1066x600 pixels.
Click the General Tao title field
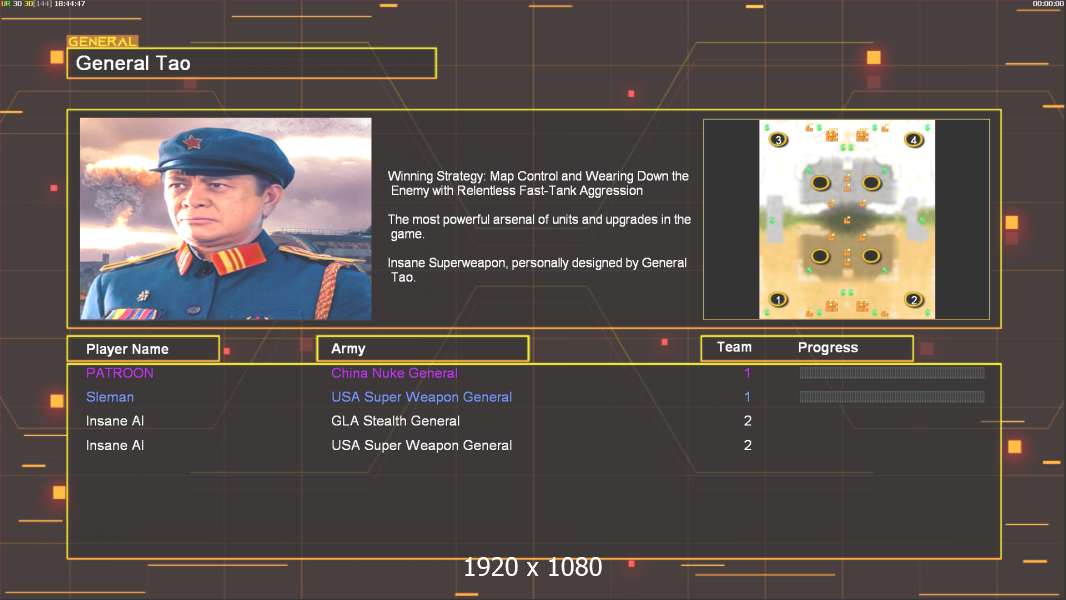click(x=252, y=63)
